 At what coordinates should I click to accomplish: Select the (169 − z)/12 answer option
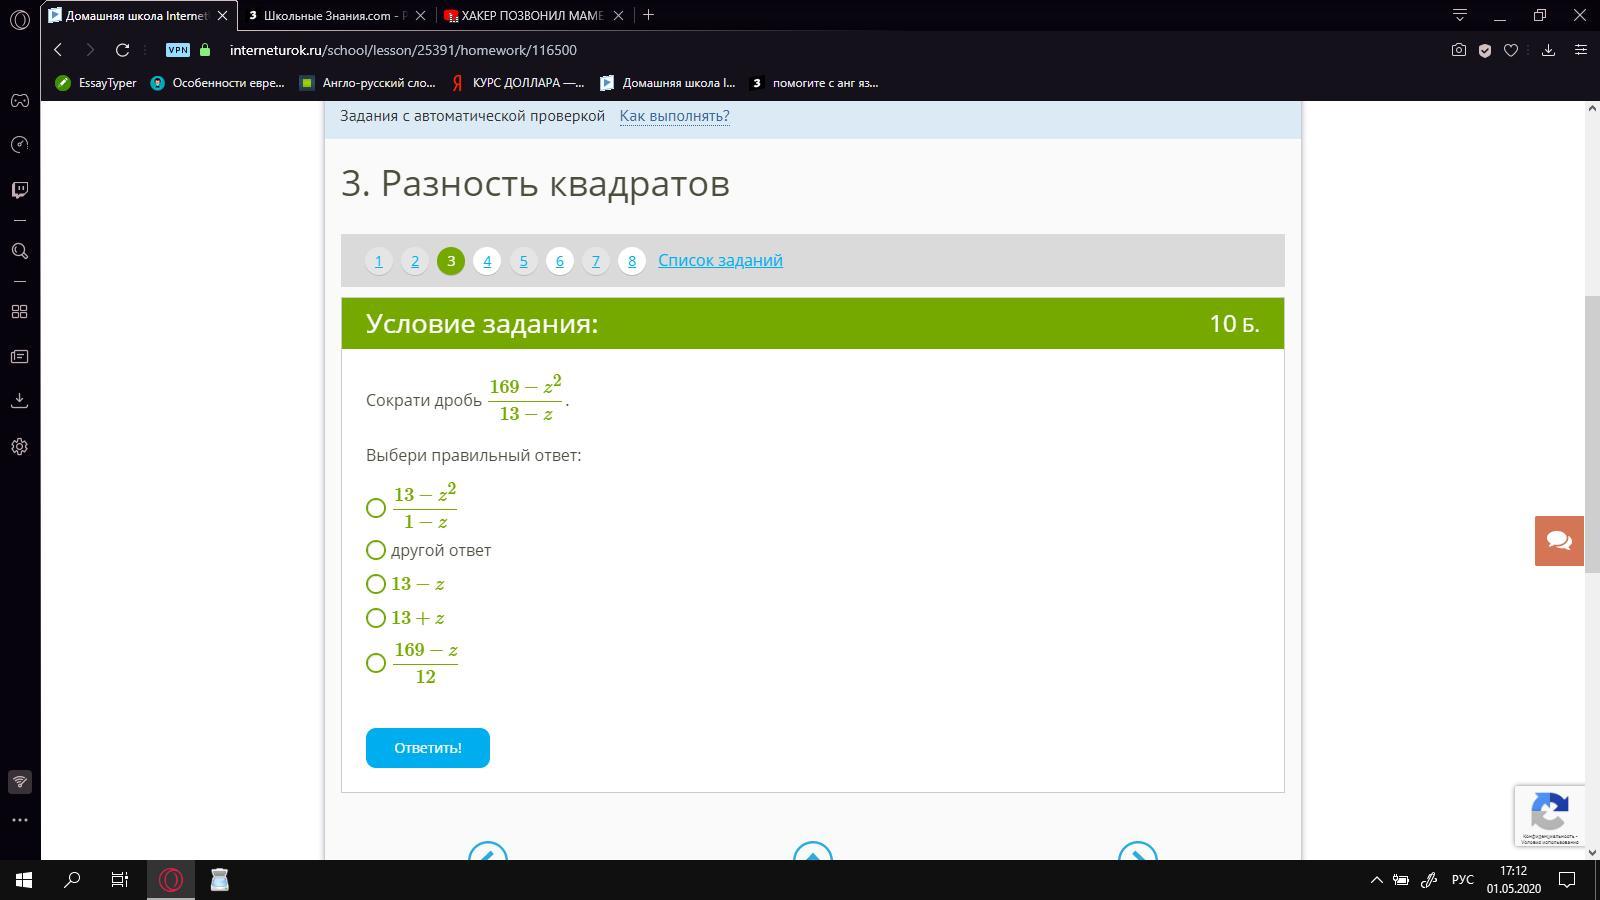[376, 663]
